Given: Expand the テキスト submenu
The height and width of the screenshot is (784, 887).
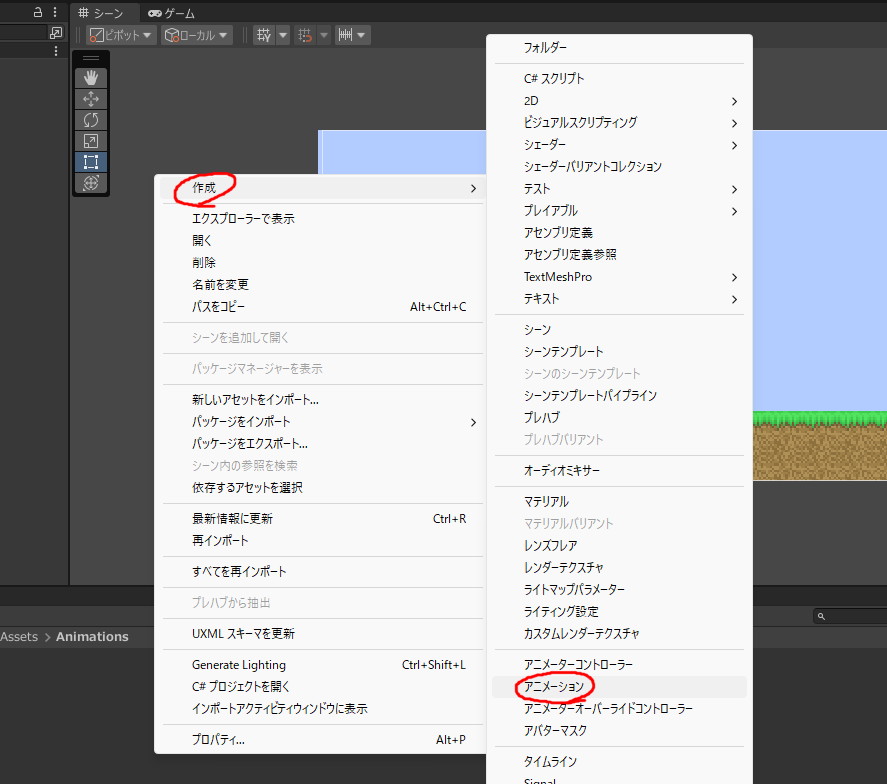Looking at the screenshot, I should coord(619,299).
